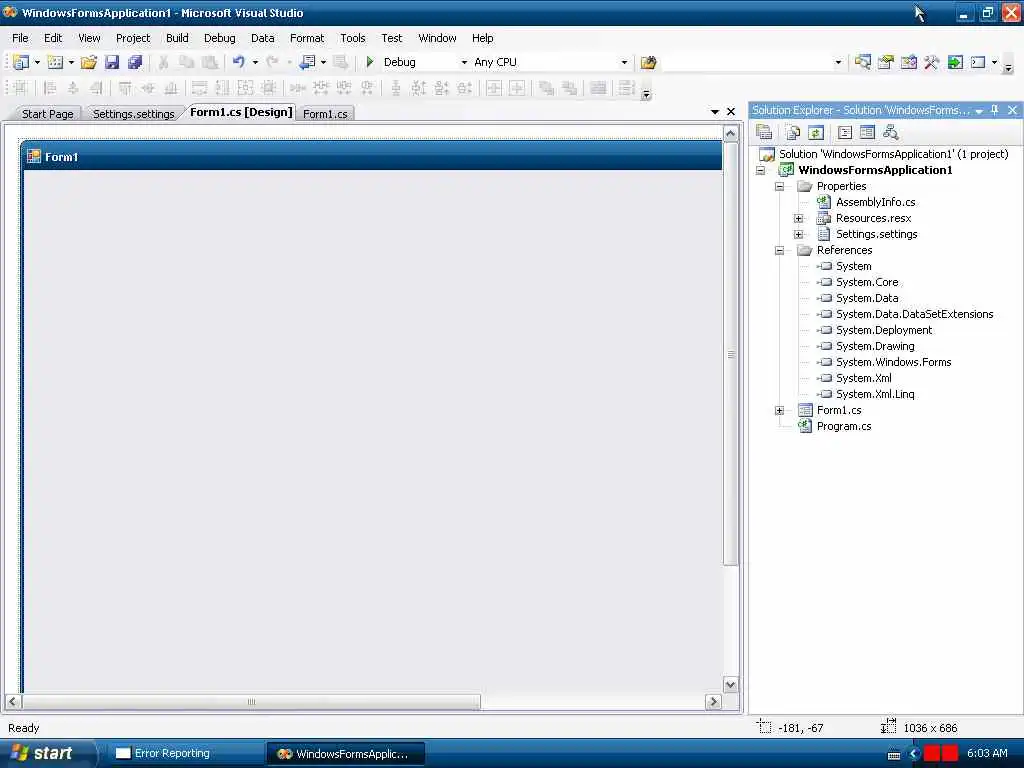The width and height of the screenshot is (1024, 768).
Task: Open the Start Page toolbar icon
Action: click(955, 62)
